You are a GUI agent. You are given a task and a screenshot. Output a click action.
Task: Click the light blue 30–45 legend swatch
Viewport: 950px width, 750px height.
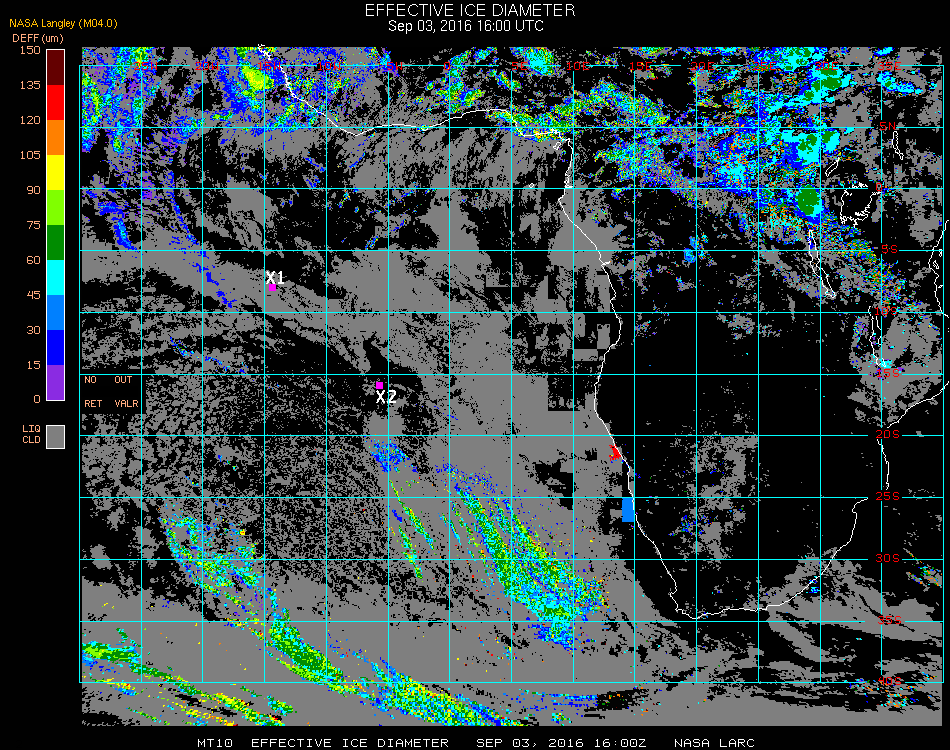[x=56, y=313]
